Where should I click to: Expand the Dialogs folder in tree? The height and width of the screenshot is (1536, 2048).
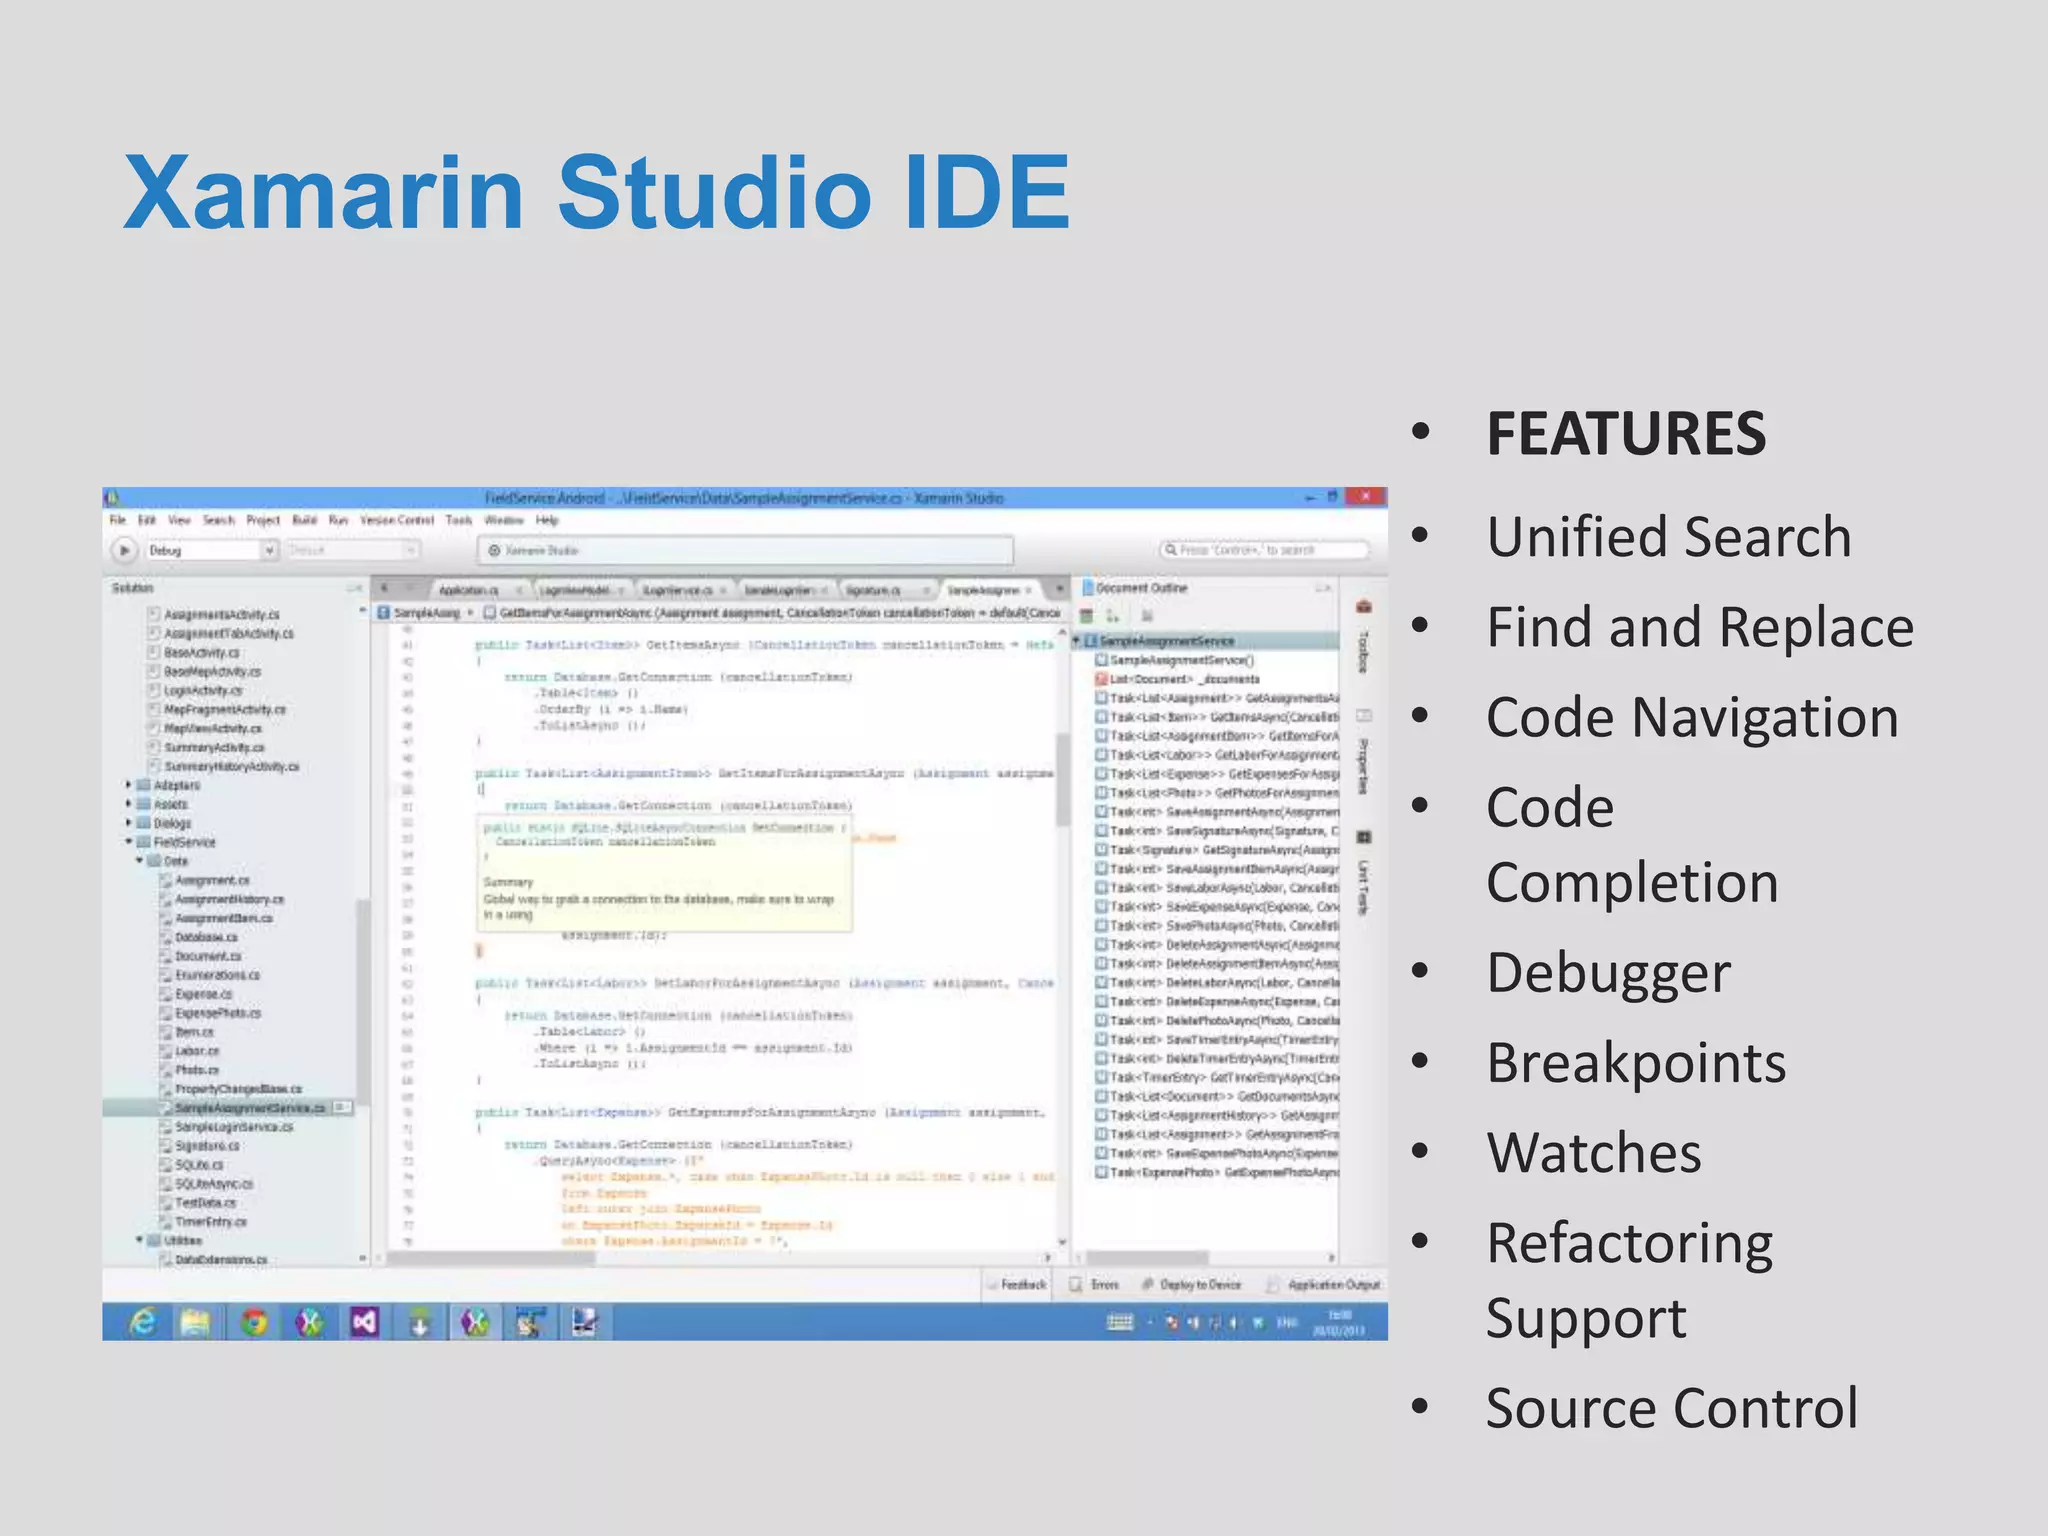coord(129,823)
